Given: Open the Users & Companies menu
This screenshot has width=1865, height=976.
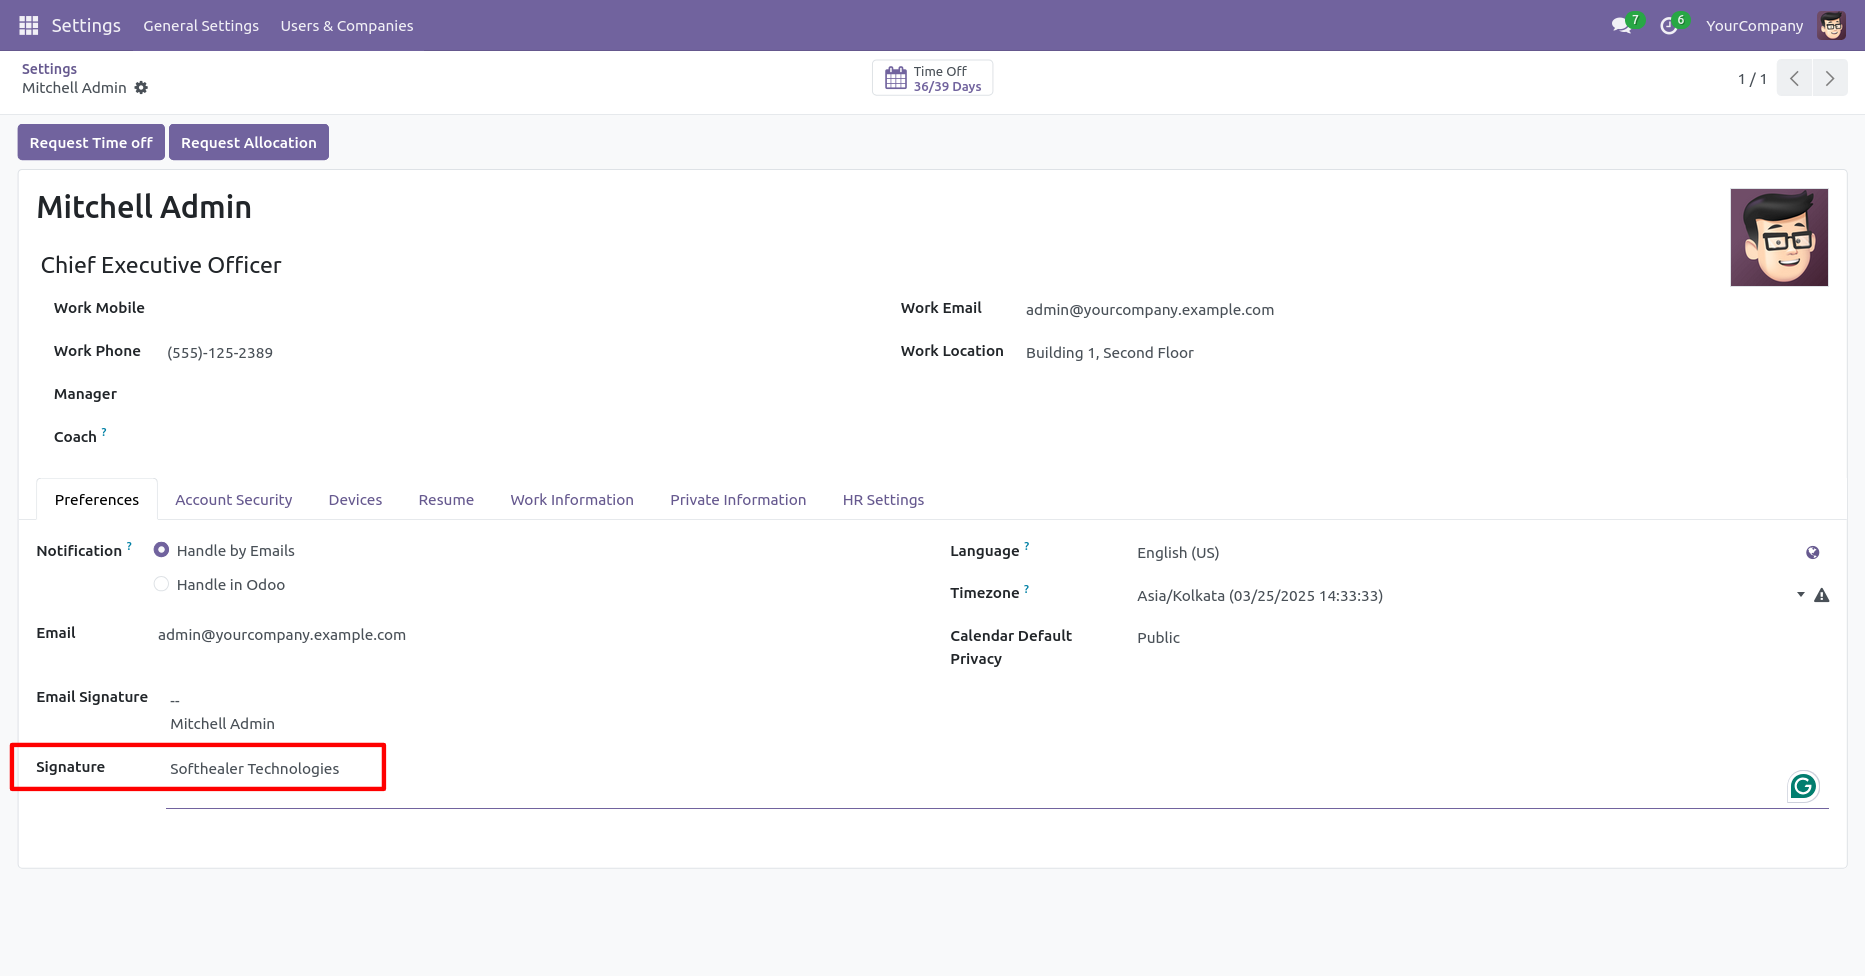Looking at the screenshot, I should (346, 26).
